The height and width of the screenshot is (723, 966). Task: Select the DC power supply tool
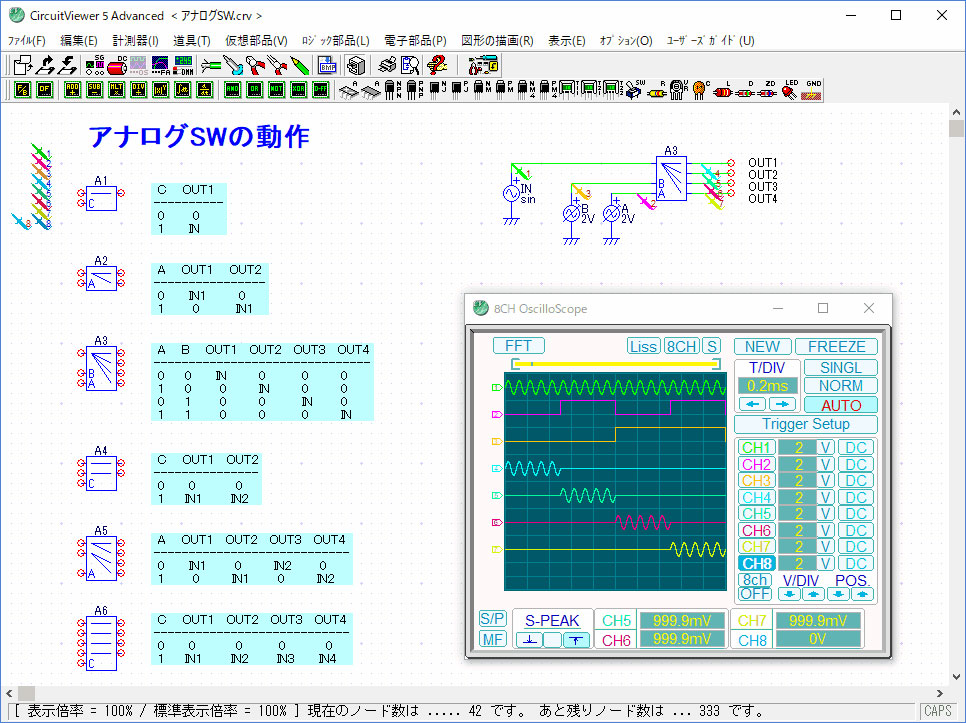(117, 65)
